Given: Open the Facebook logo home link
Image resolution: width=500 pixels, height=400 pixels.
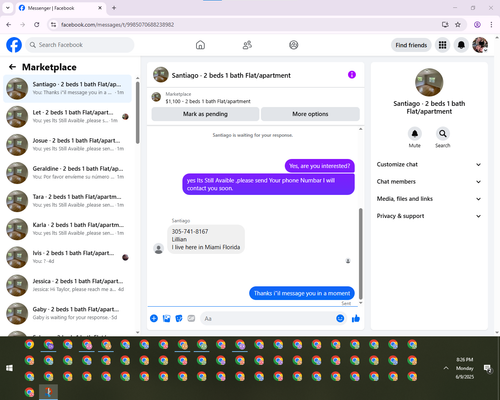Looking at the screenshot, I should coord(14,45).
